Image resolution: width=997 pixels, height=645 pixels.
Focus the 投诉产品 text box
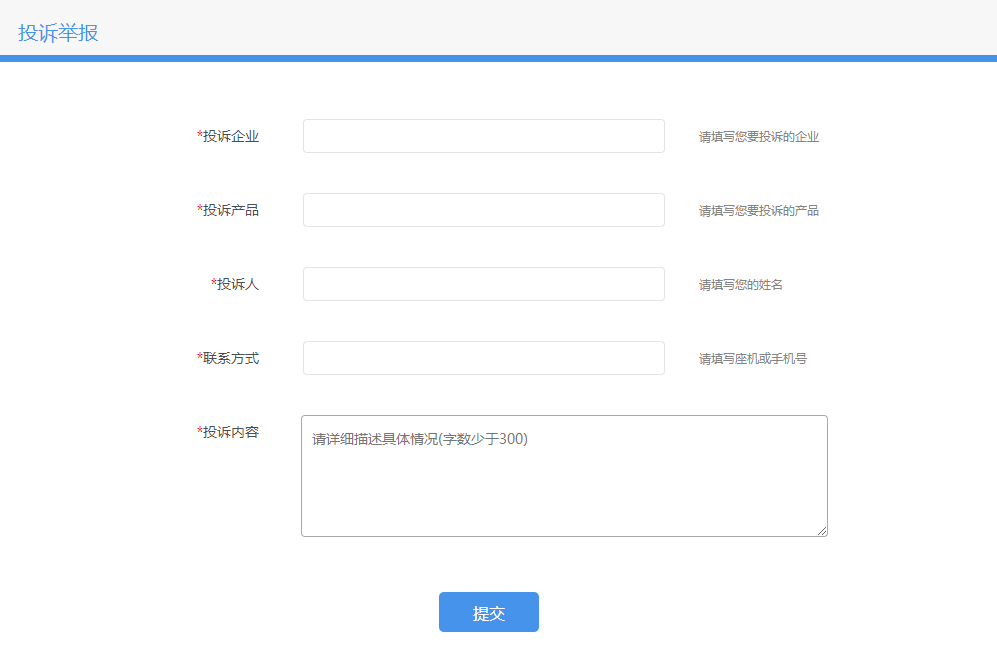[x=483, y=210]
